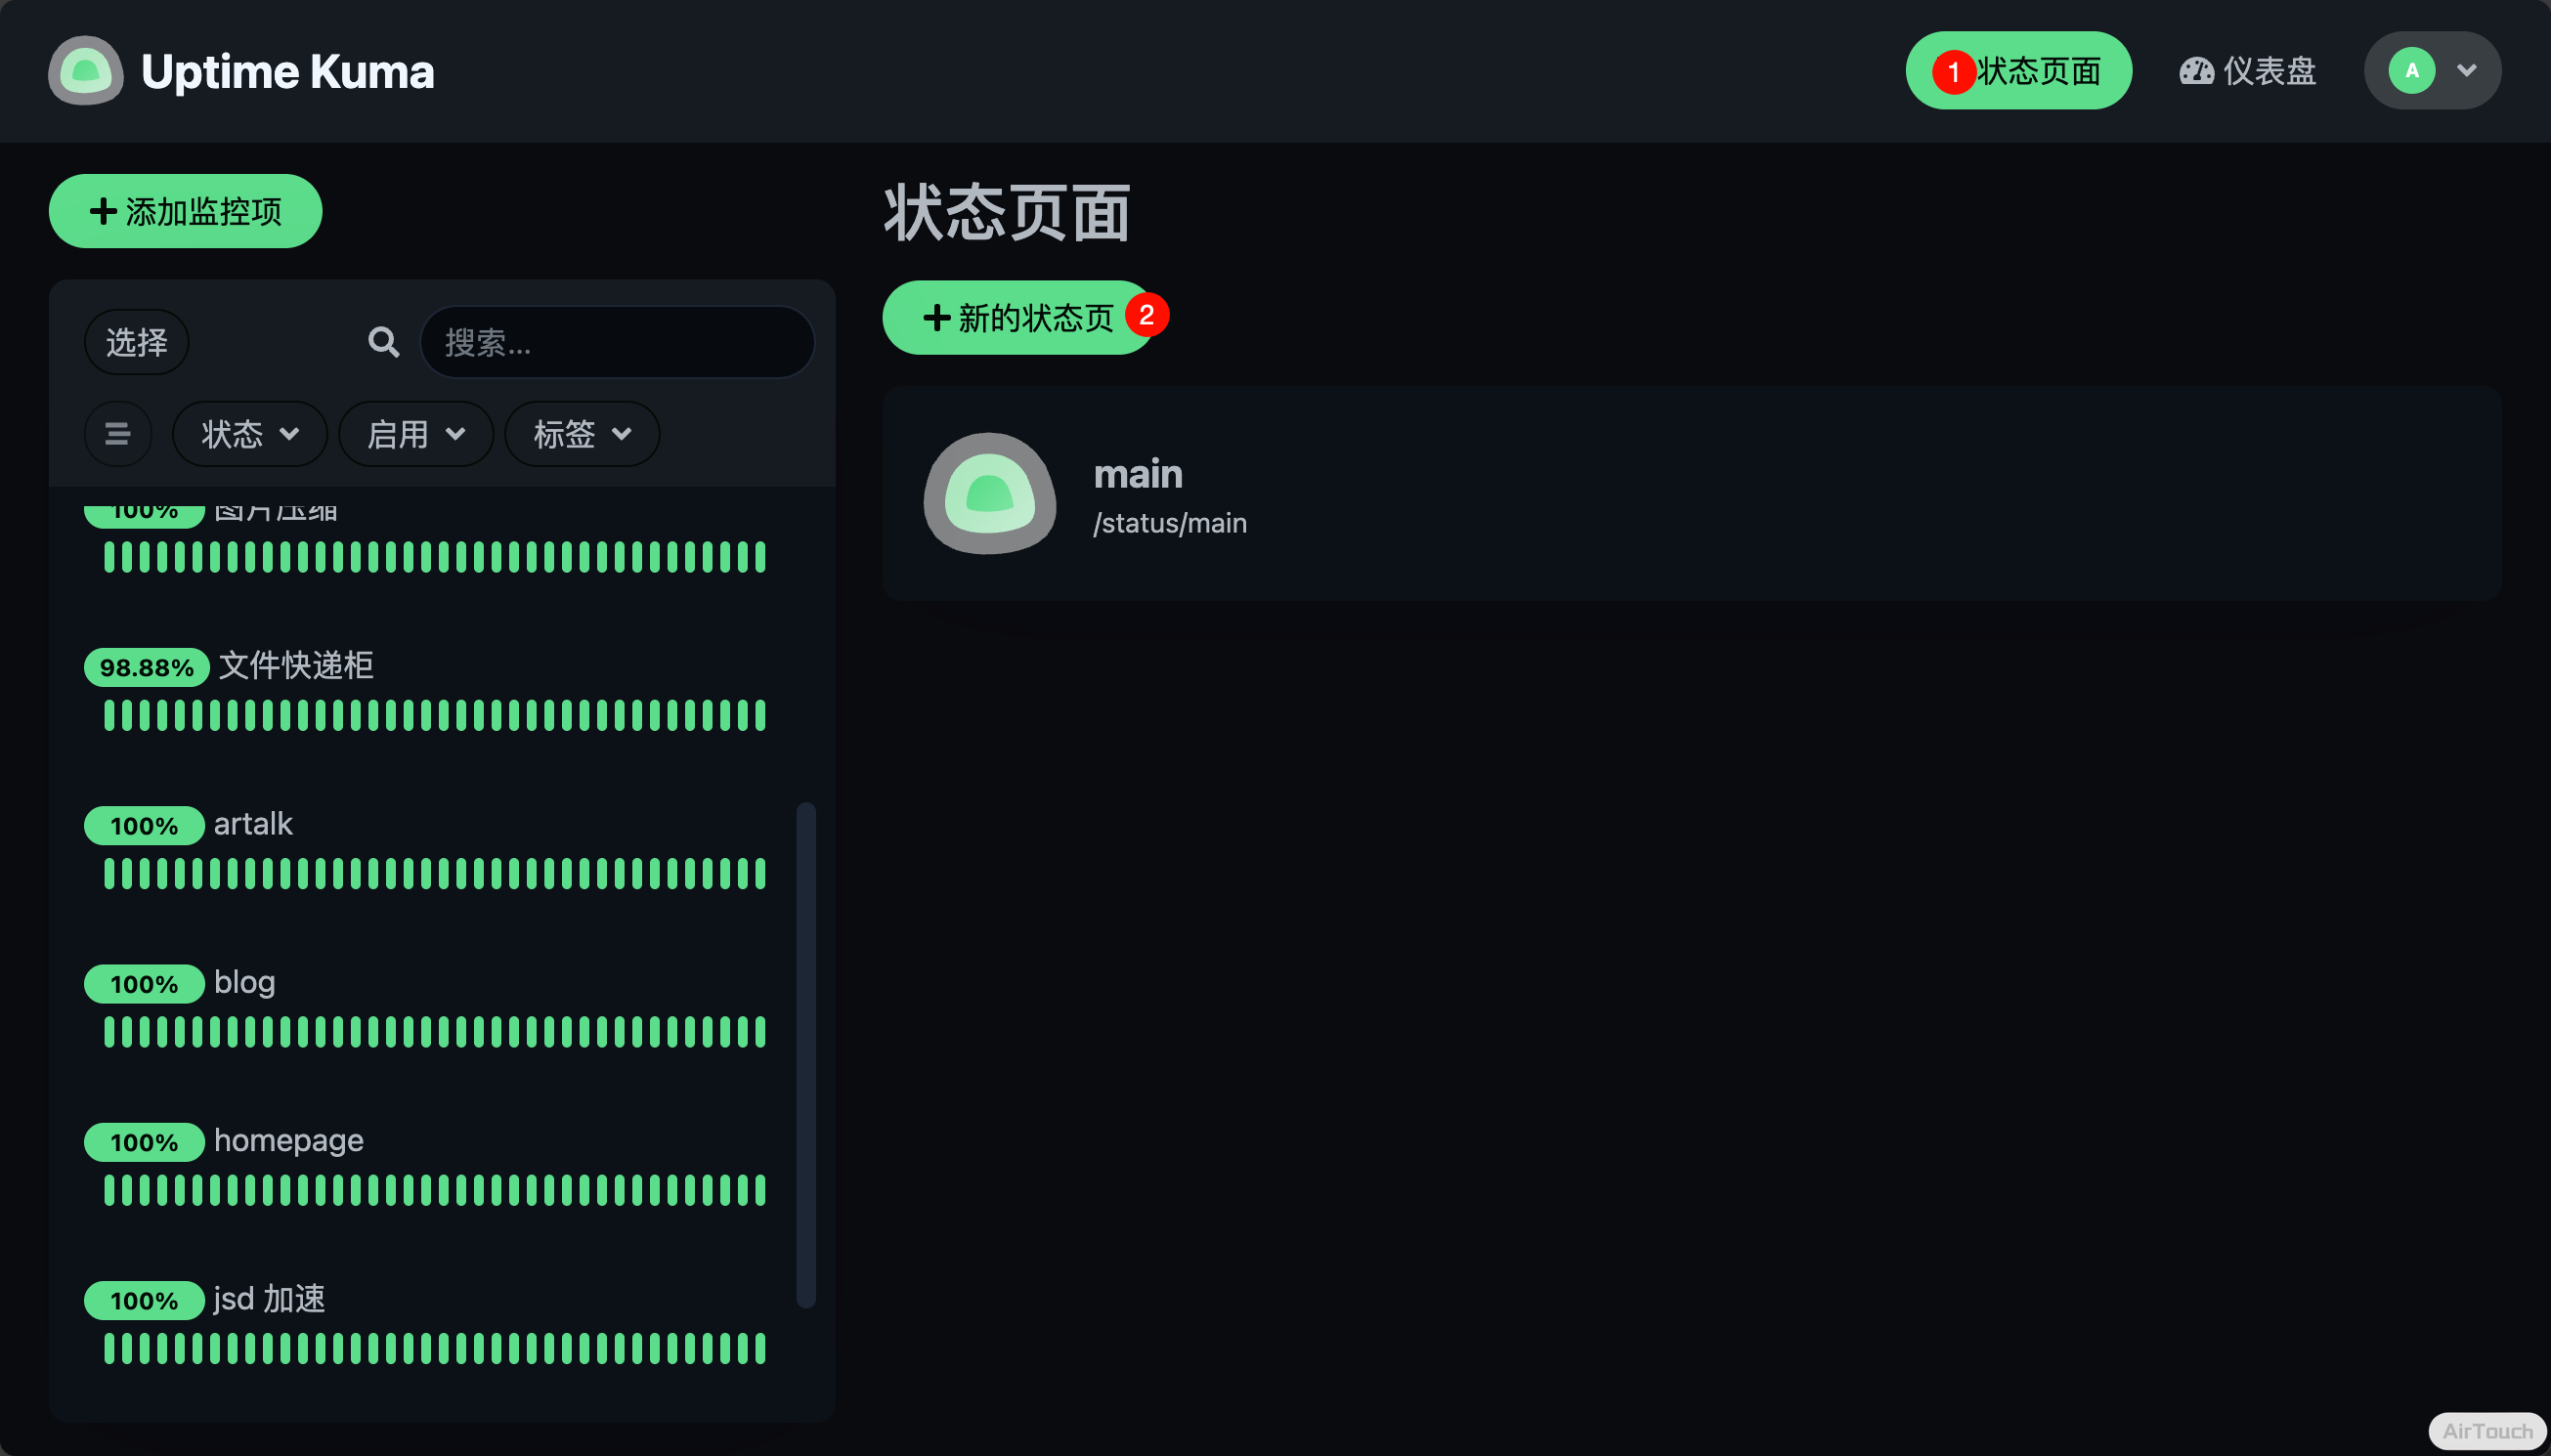Focus the 搜索 search input field

pyautogui.click(x=617, y=342)
